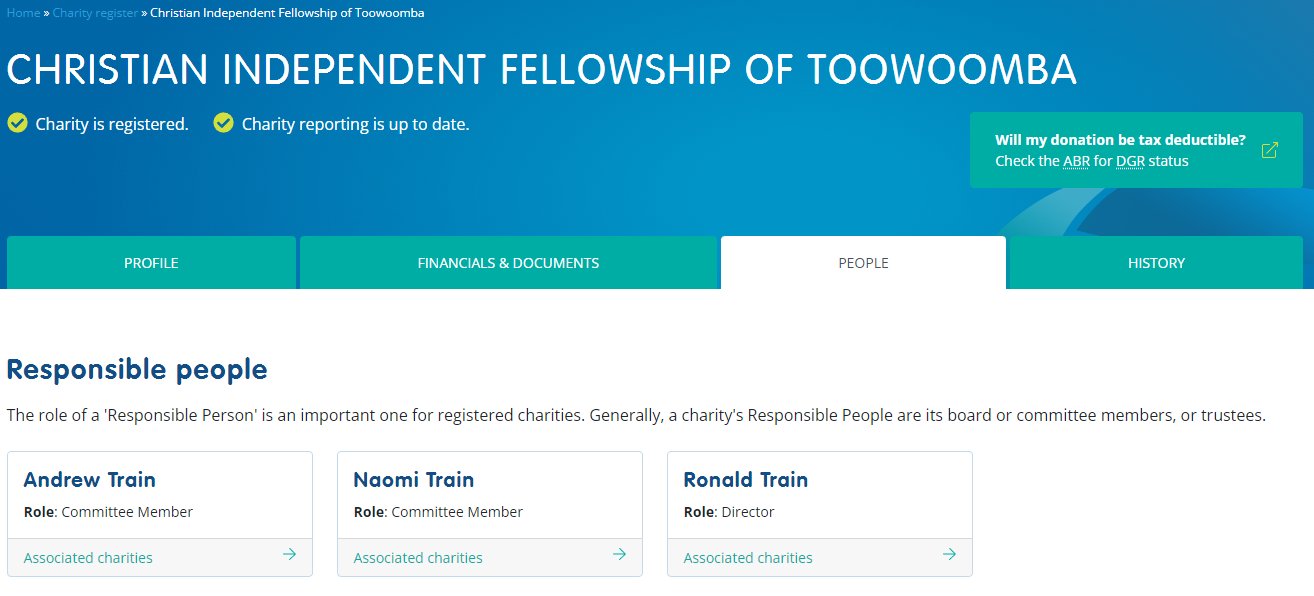Viewport: 1314px width, 596px height.
Task: Open Associated charities for Naomi Train
Action: coord(418,558)
